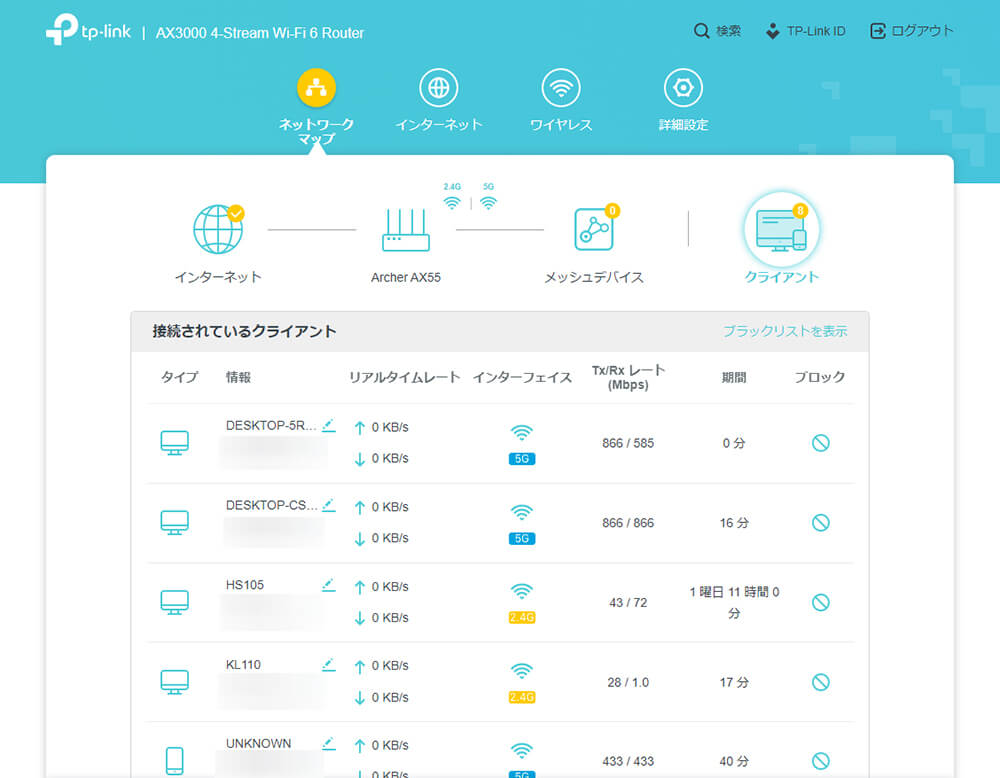Click the 433 / 433 rate value
Viewport: 1000px width, 778px height.
click(x=628, y=761)
